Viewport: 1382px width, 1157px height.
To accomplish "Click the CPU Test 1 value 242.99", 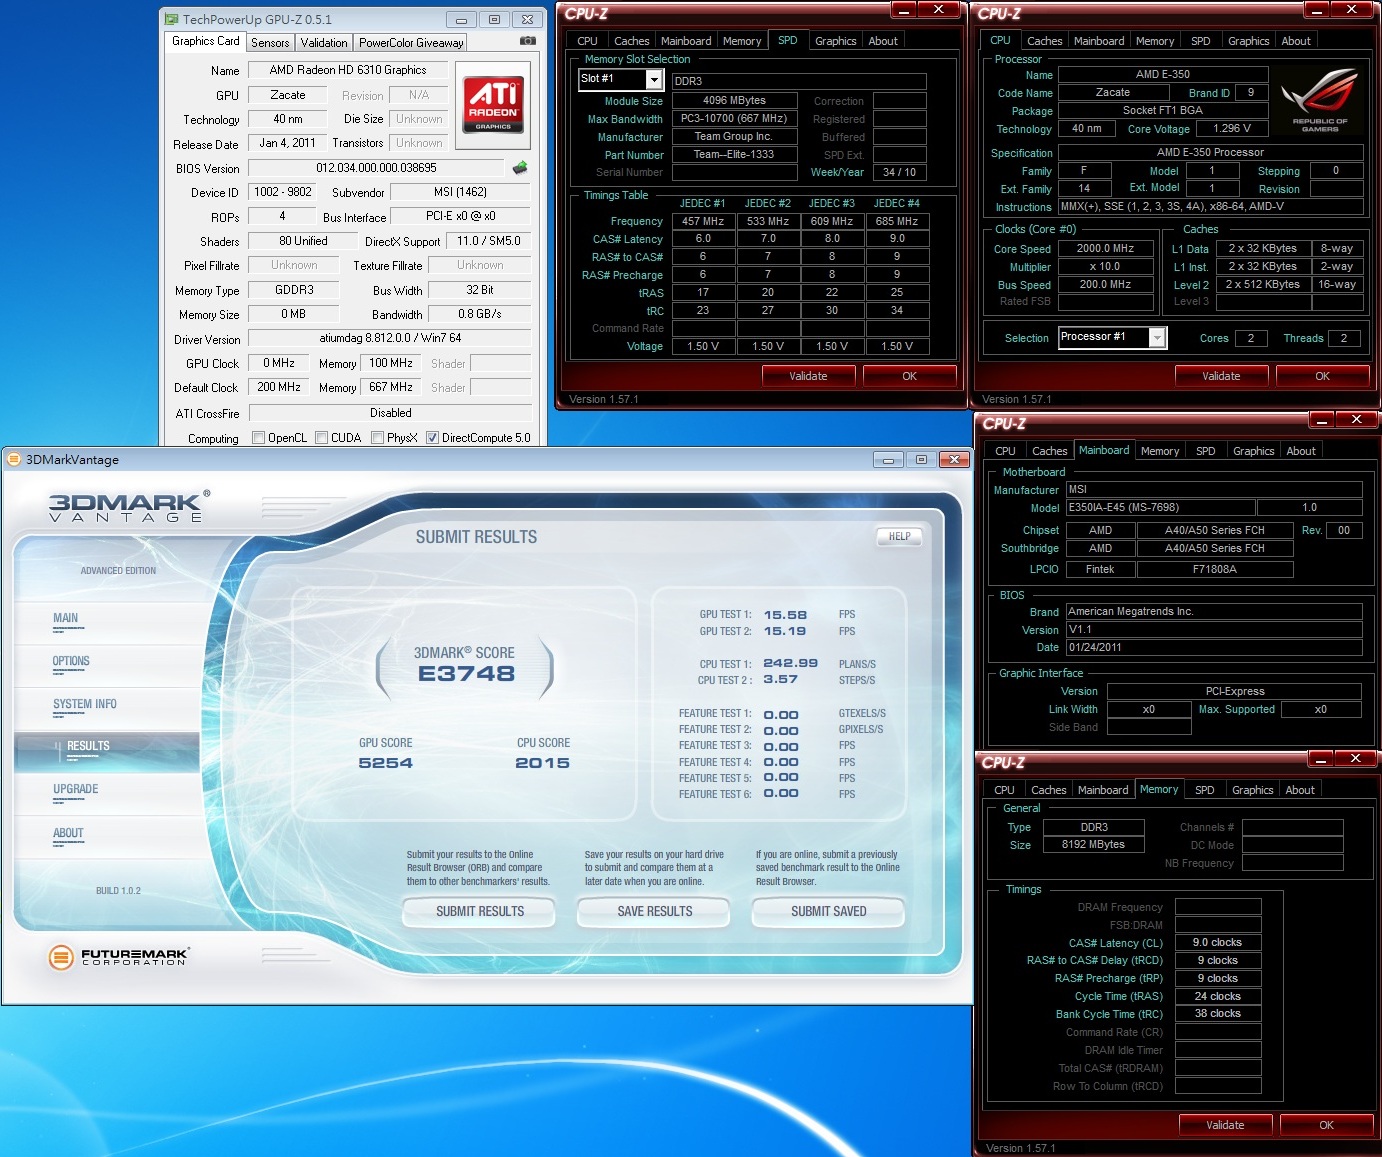I will (x=790, y=663).
